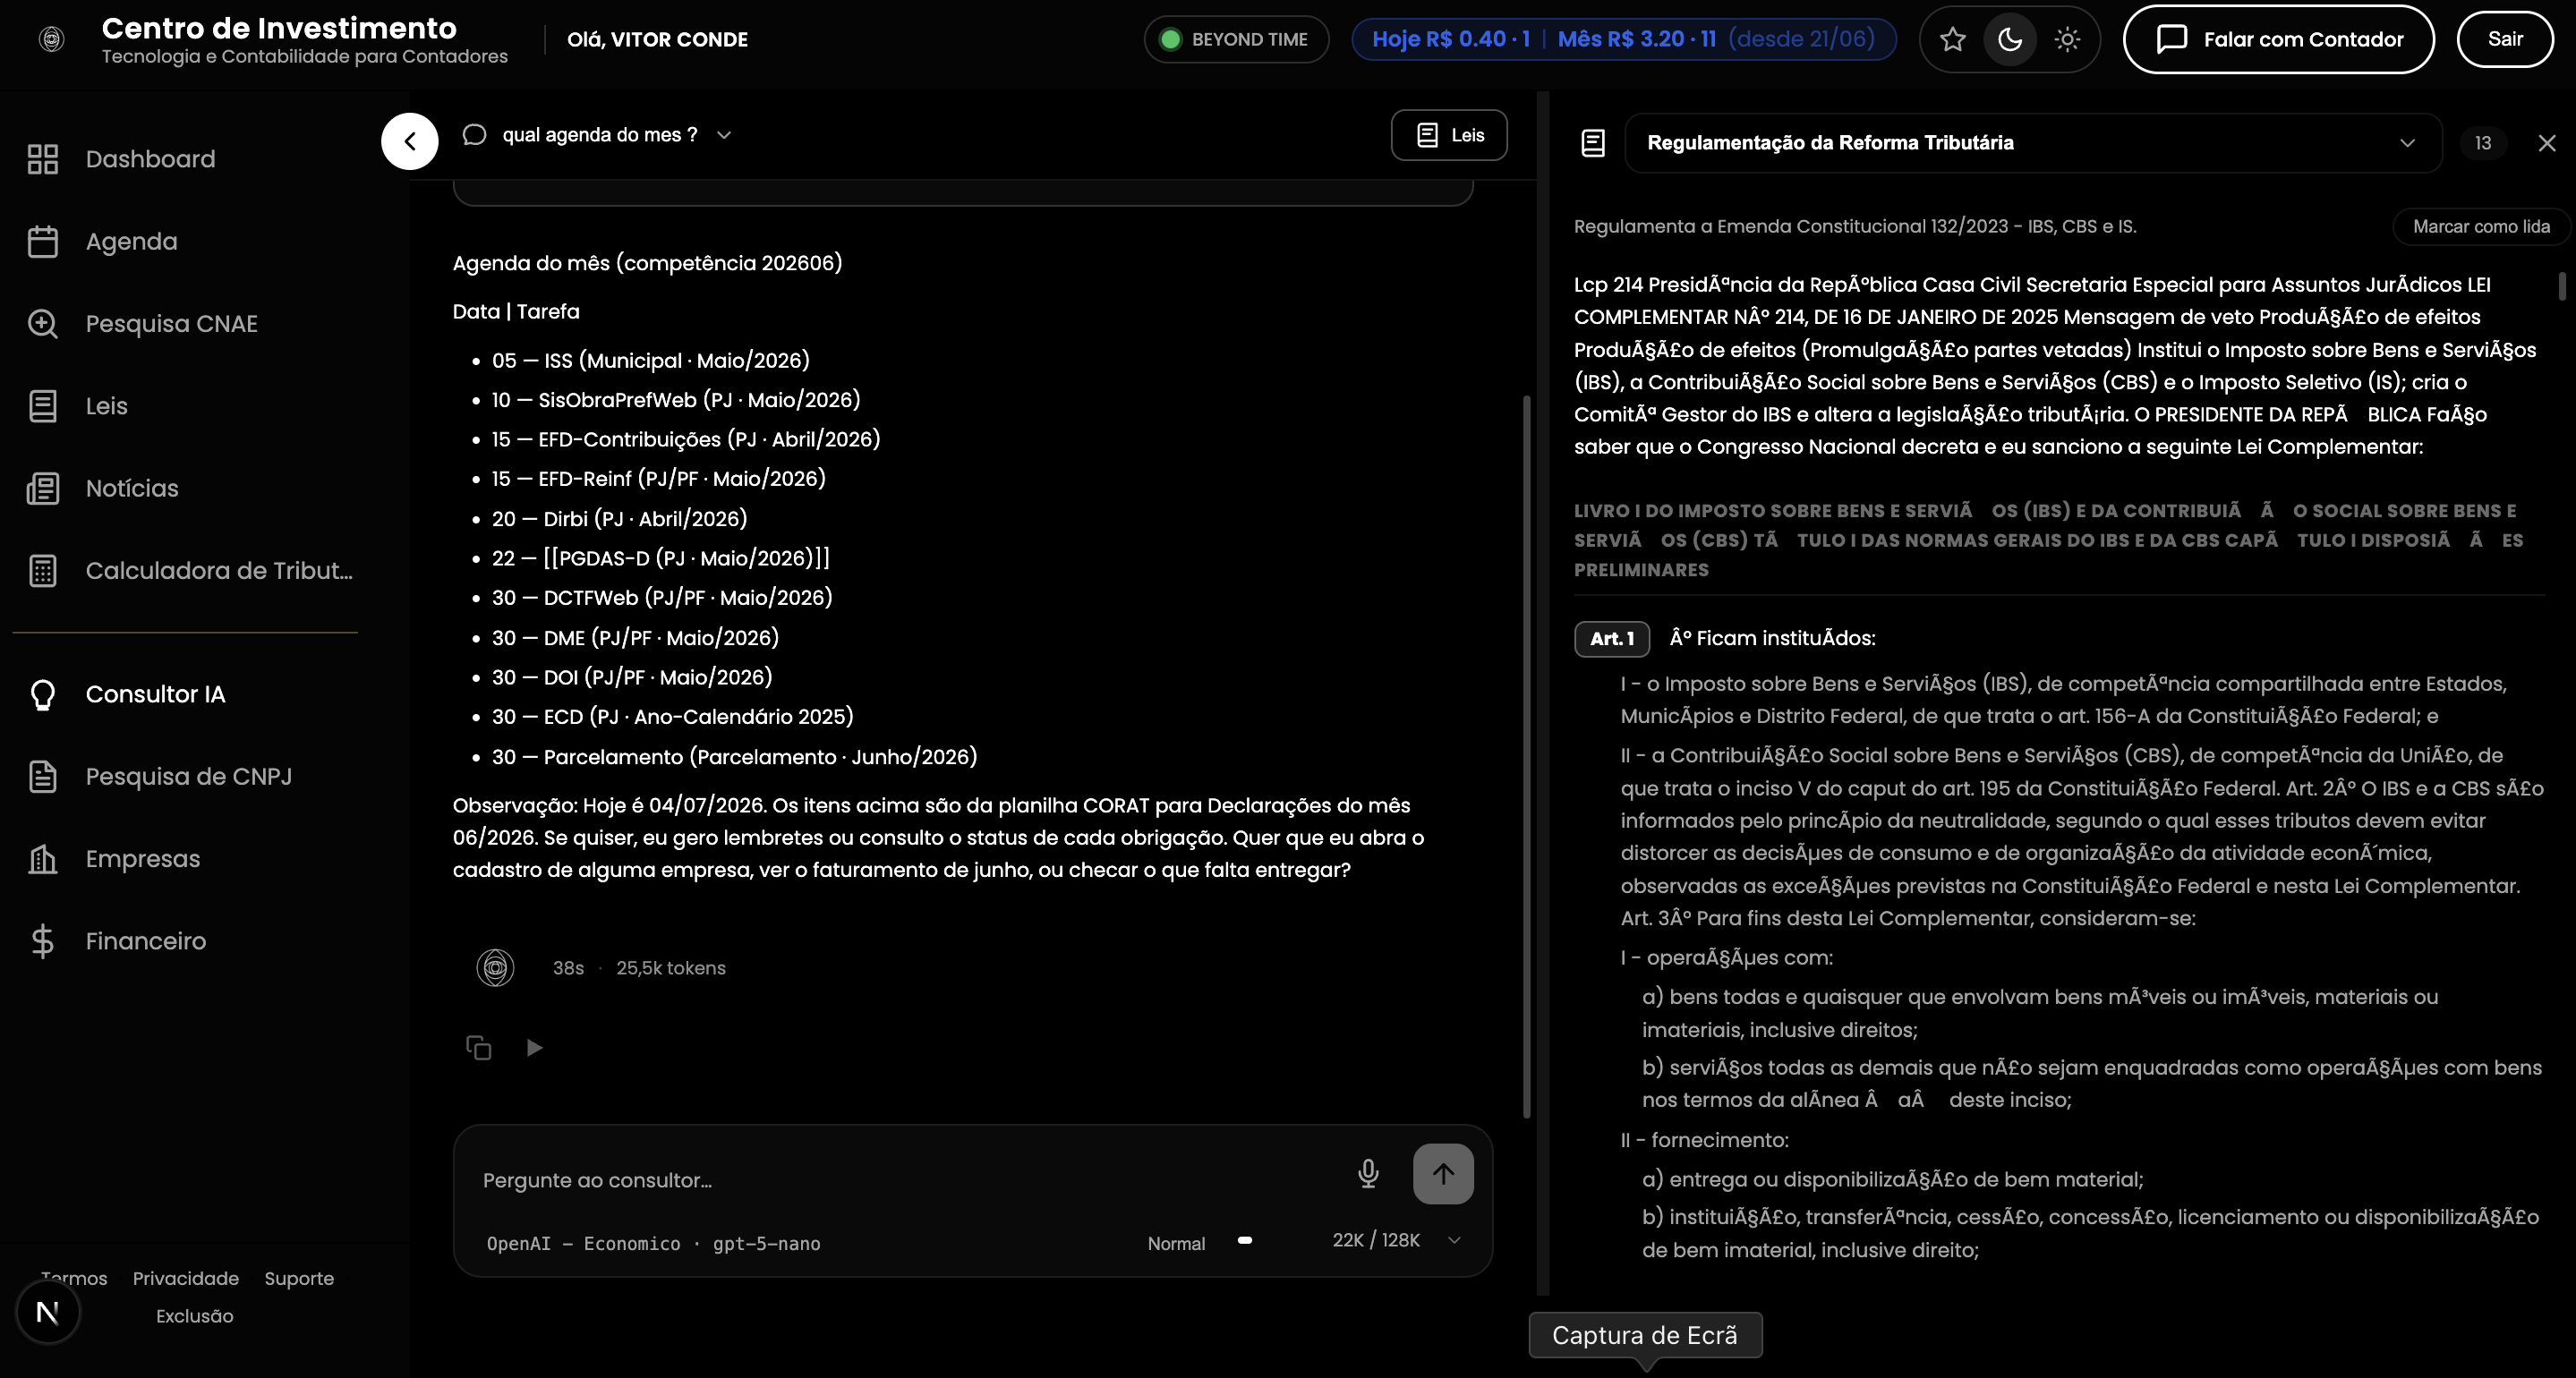Switch to light mode sun icon

tap(2067, 39)
